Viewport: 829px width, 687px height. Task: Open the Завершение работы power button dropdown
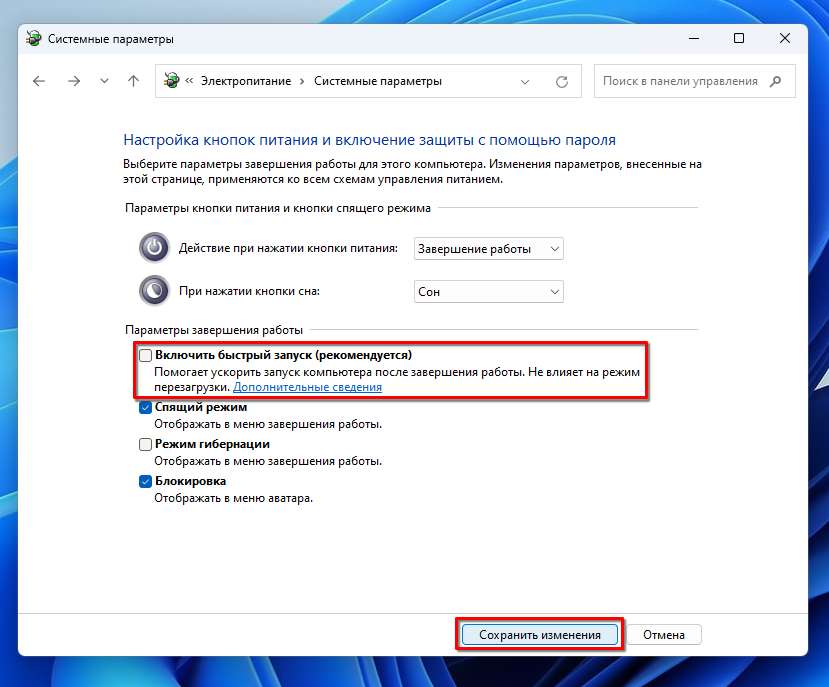click(488, 248)
